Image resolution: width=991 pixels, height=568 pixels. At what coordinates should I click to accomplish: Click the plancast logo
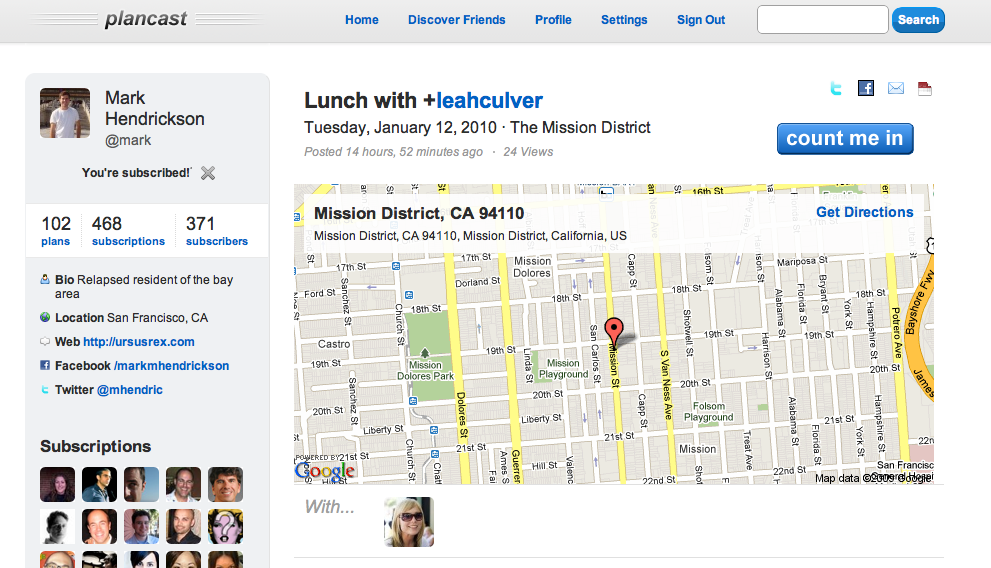tap(146, 19)
